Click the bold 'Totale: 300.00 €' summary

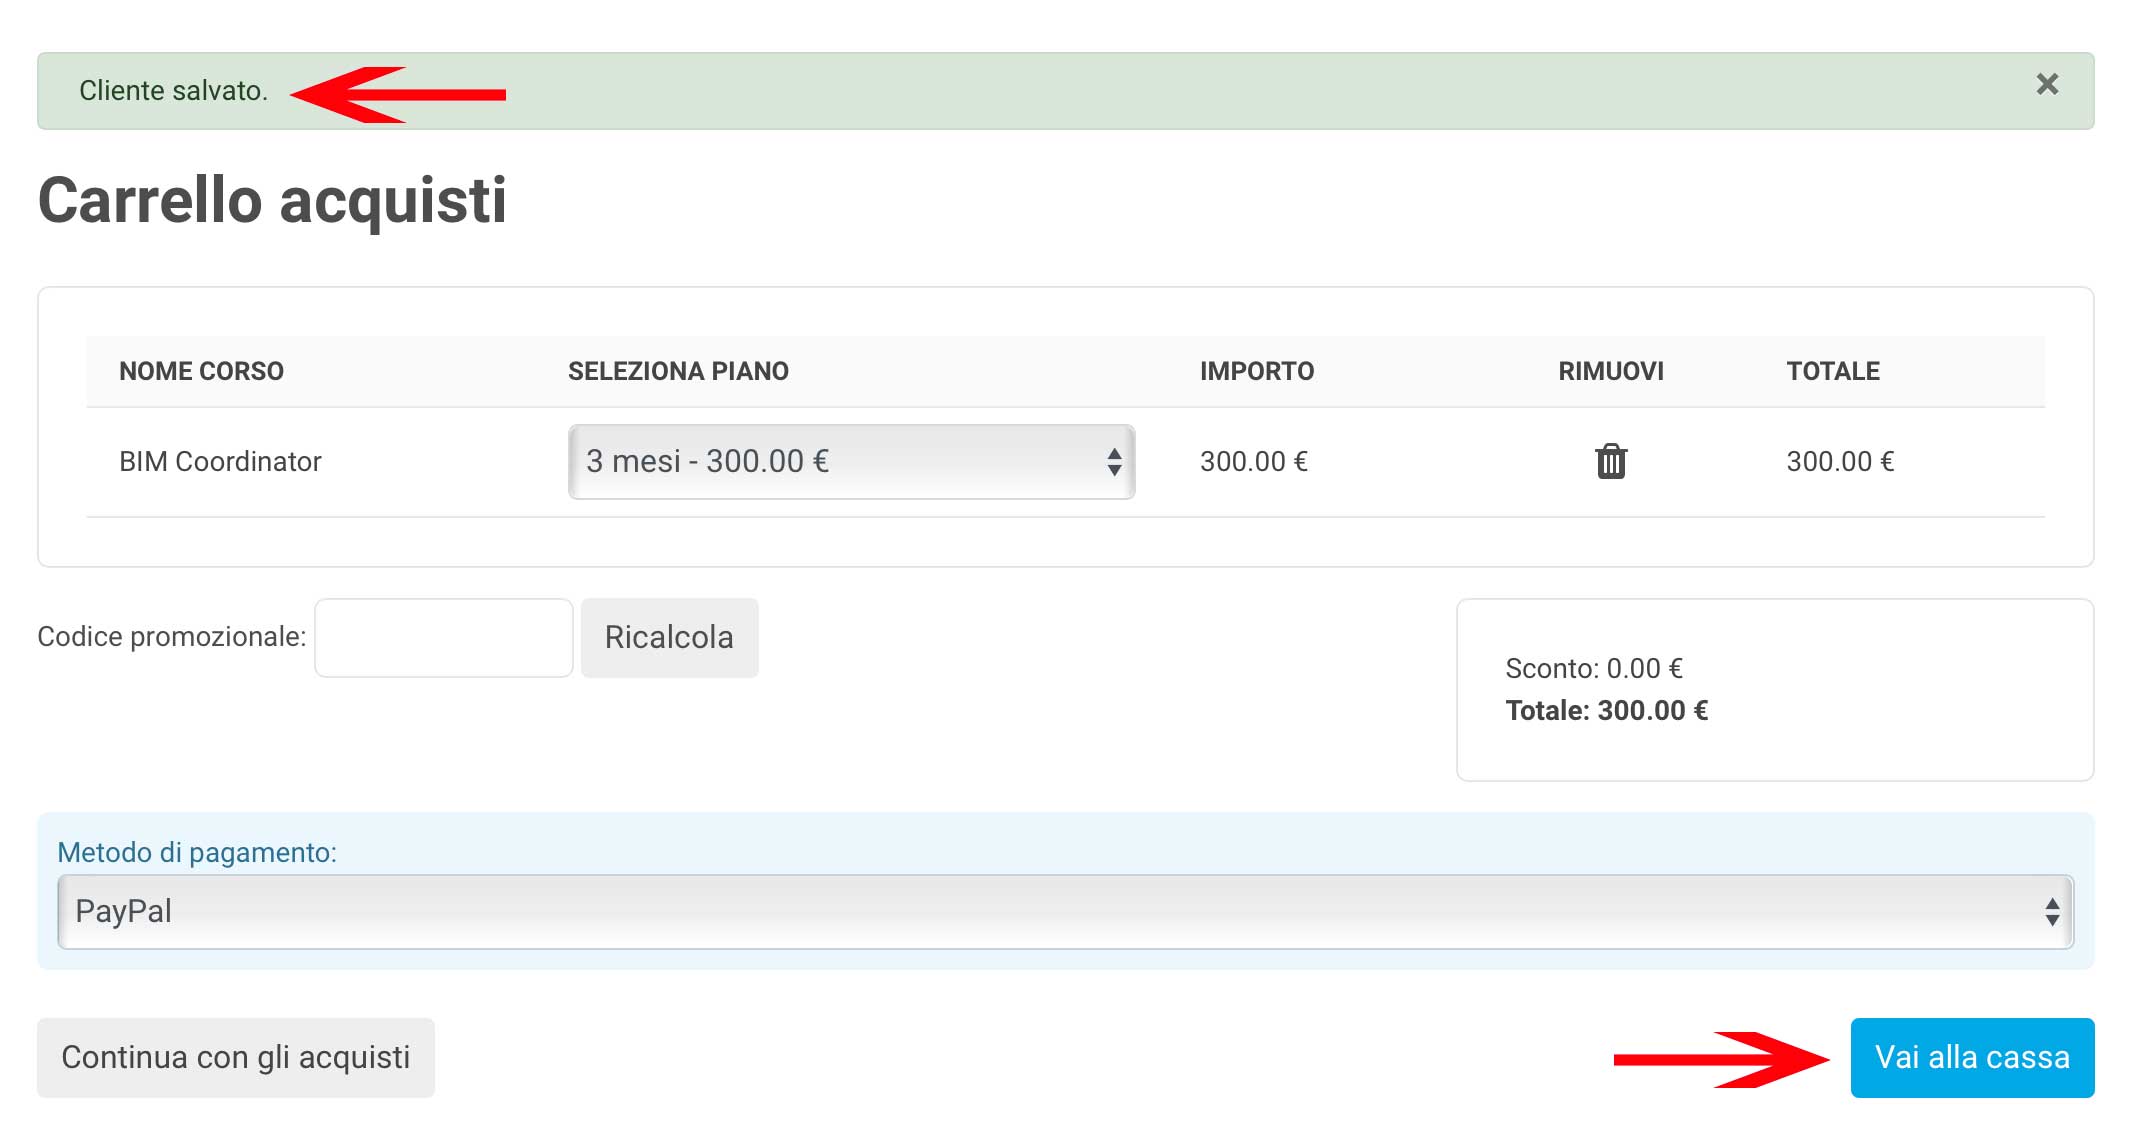point(1606,711)
